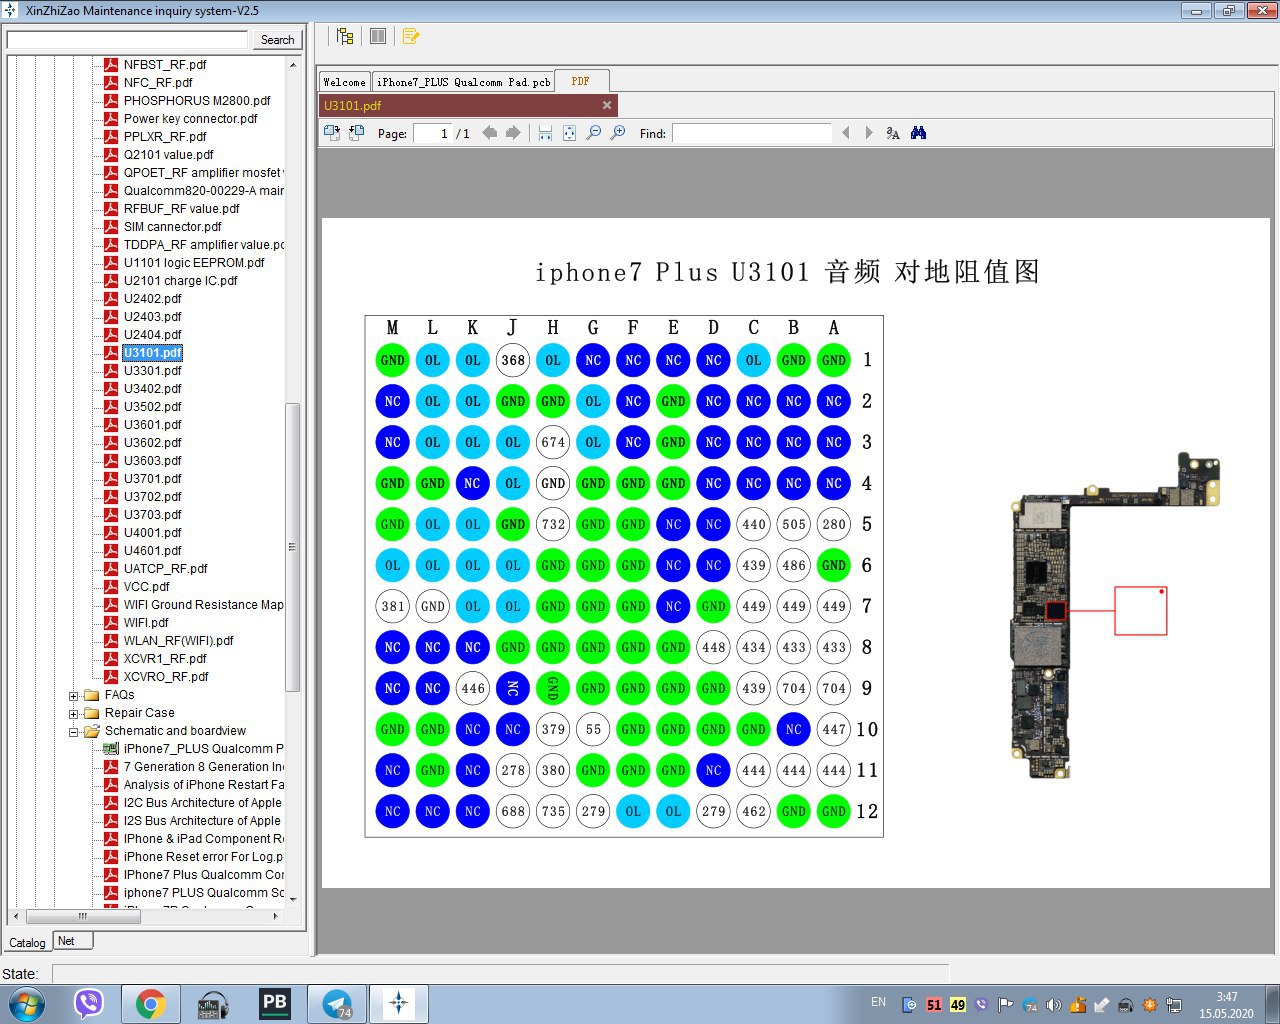Click the Page number field
The image size is (1280, 1024).
432,133
